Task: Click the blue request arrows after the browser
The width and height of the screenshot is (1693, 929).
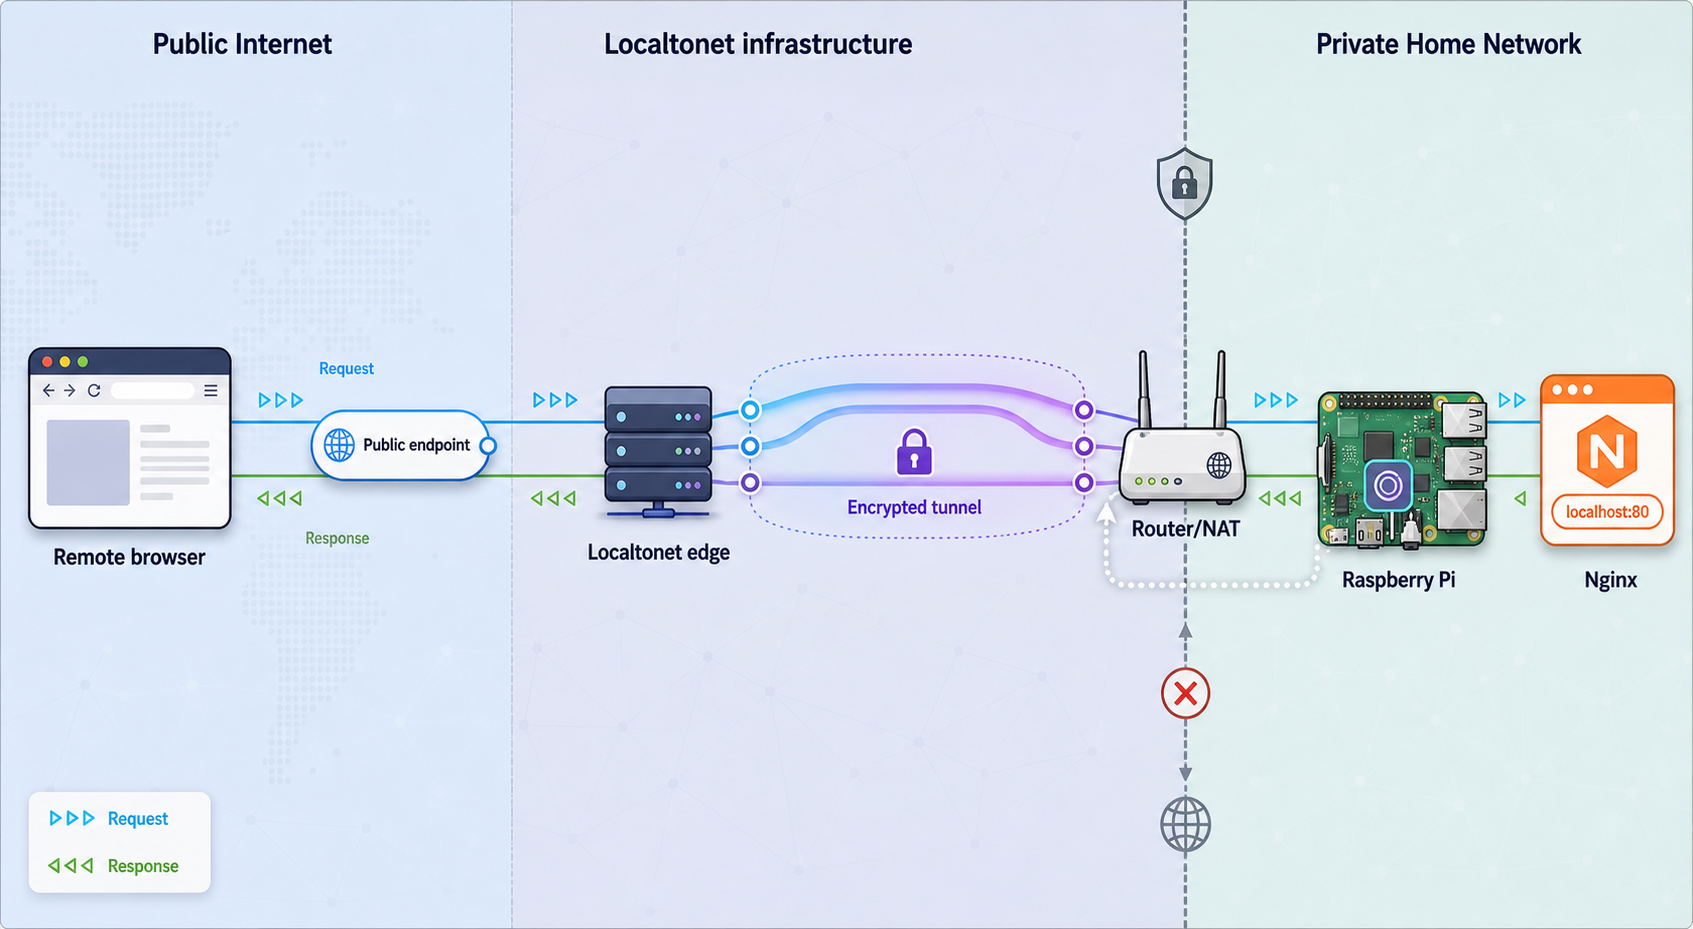Action: 280,400
